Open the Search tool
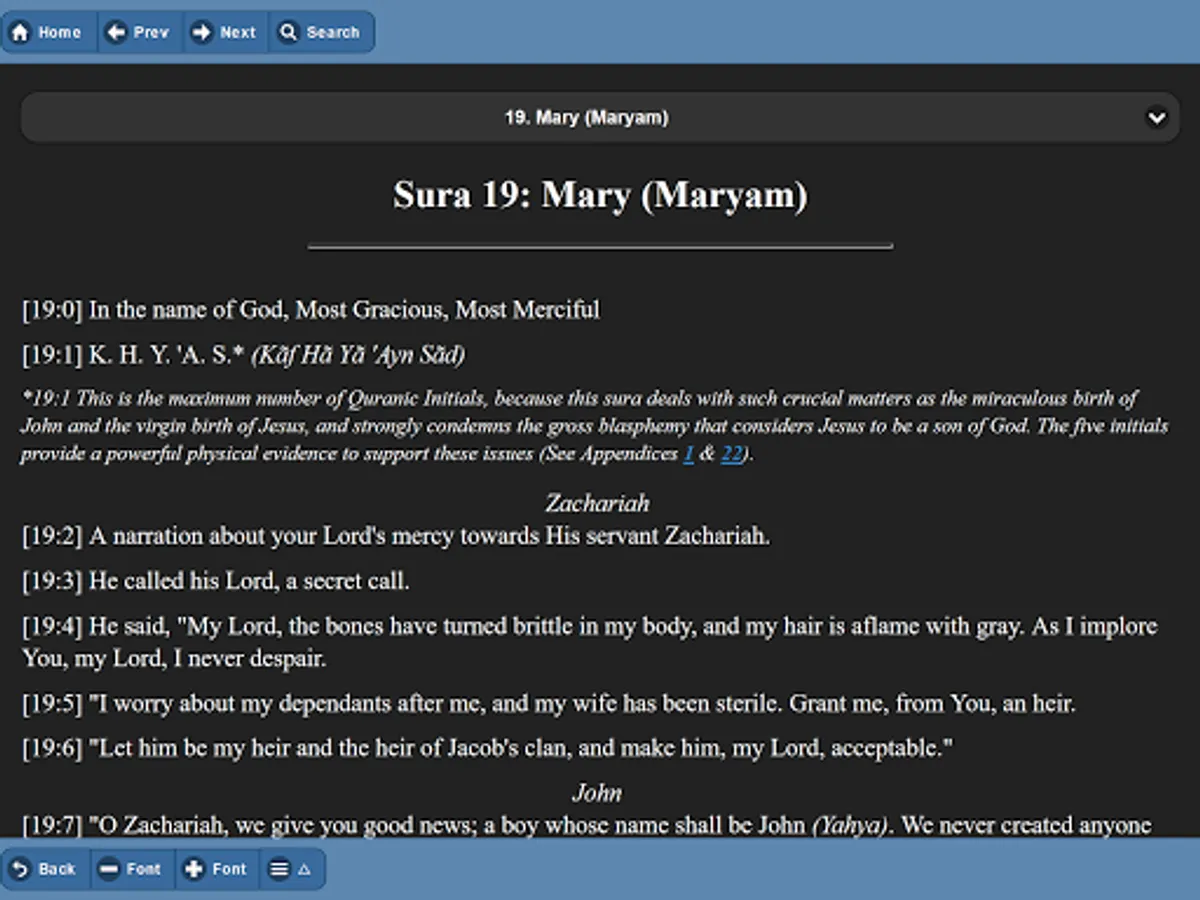The width and height of the screenshot is (1200, 900). 321,32
